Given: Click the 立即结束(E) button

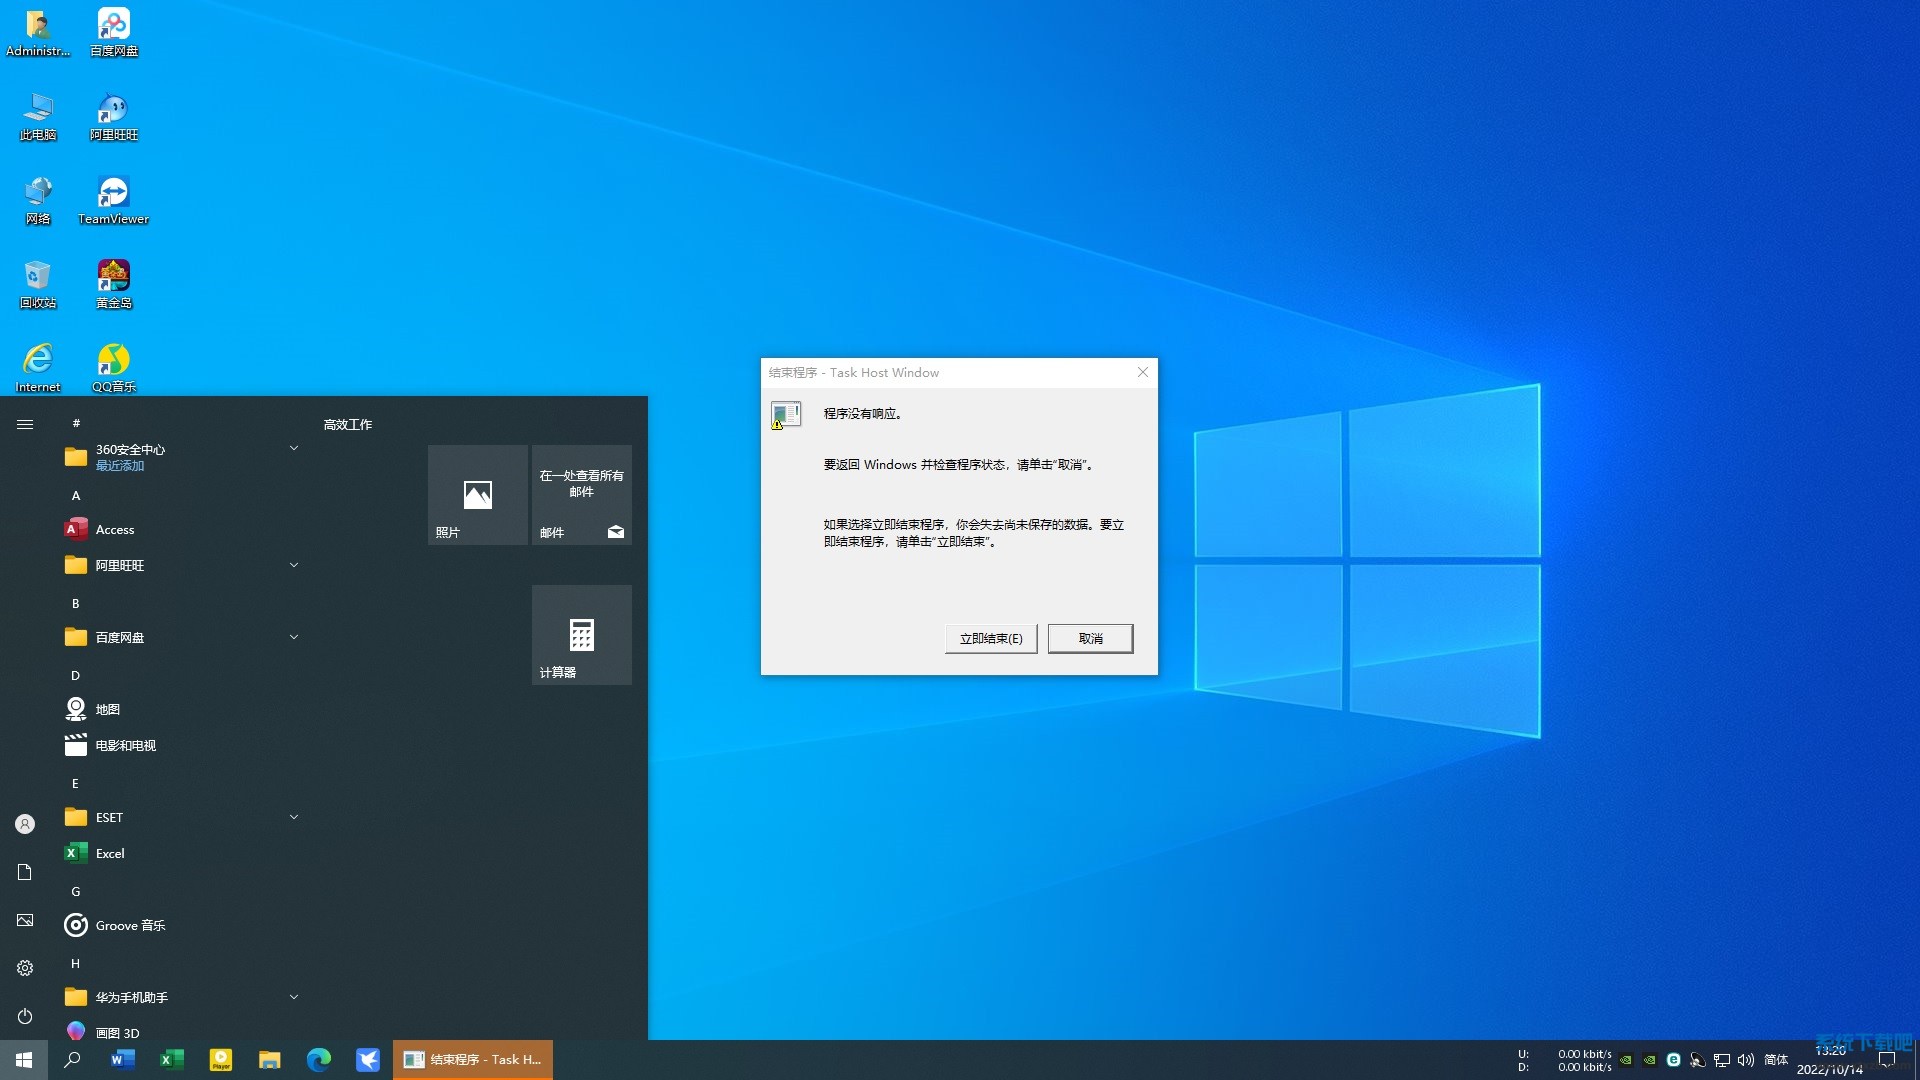Looking at the screenshot, I should [990, 638].
